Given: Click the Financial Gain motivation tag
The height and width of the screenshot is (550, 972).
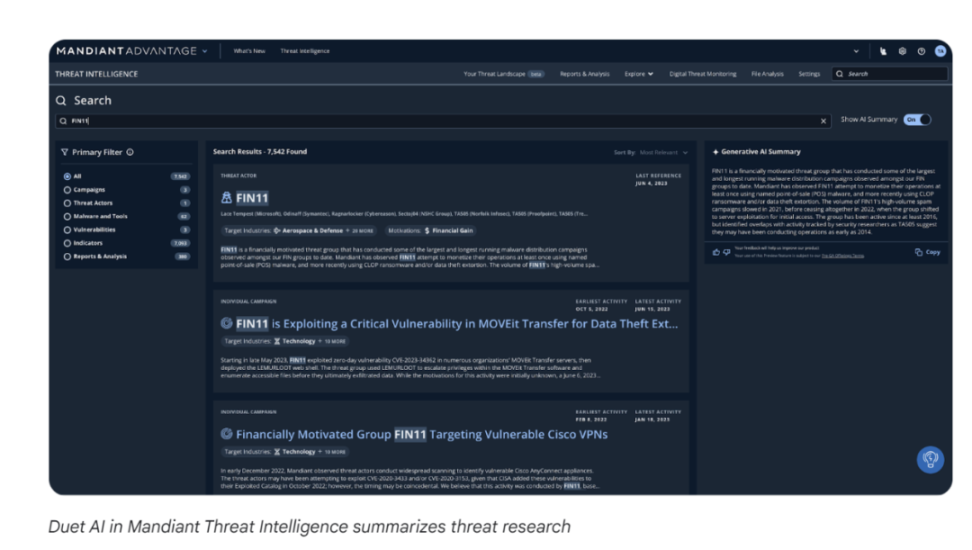Looking at the screenshot, I should coord(431,231).
